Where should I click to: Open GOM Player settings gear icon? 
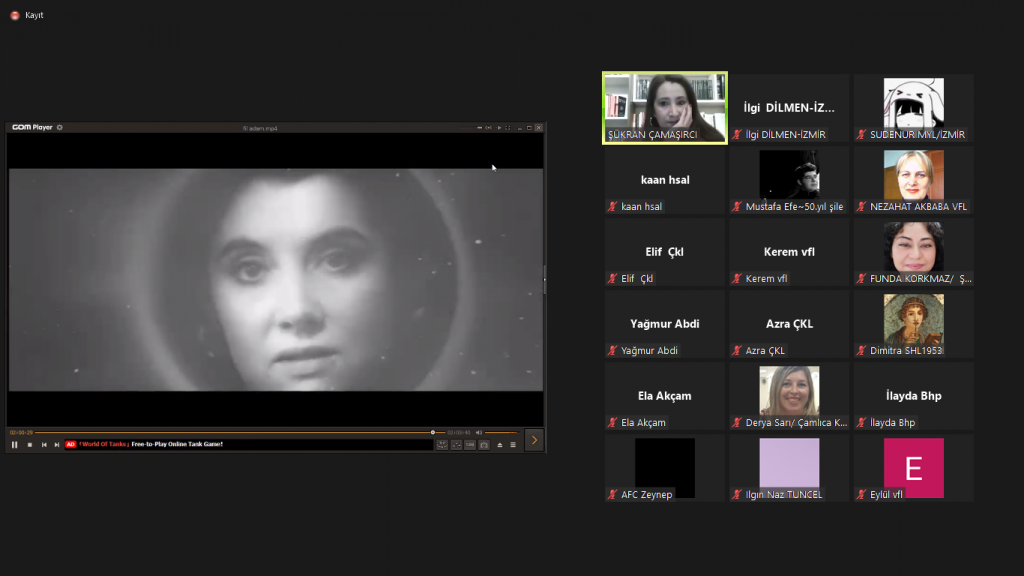point(60,128)
